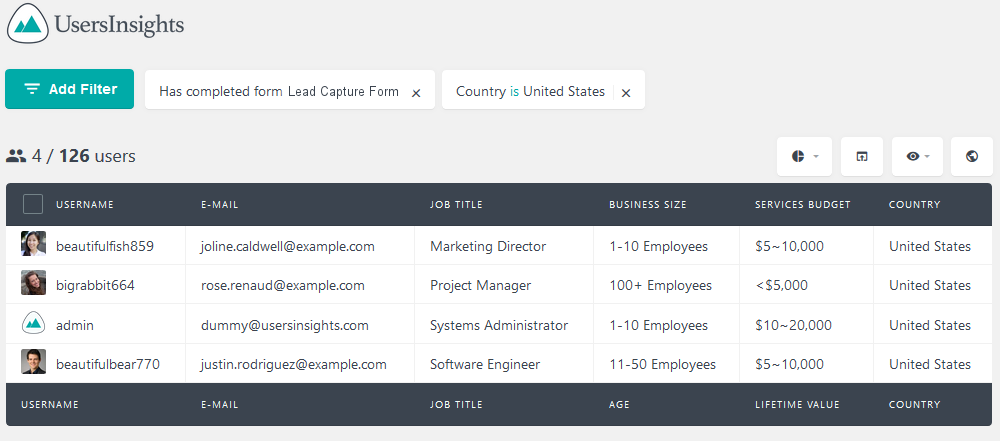Click the export table icon button
The width and height of the screenshot is (1000, 441).
tap(862, 156)
